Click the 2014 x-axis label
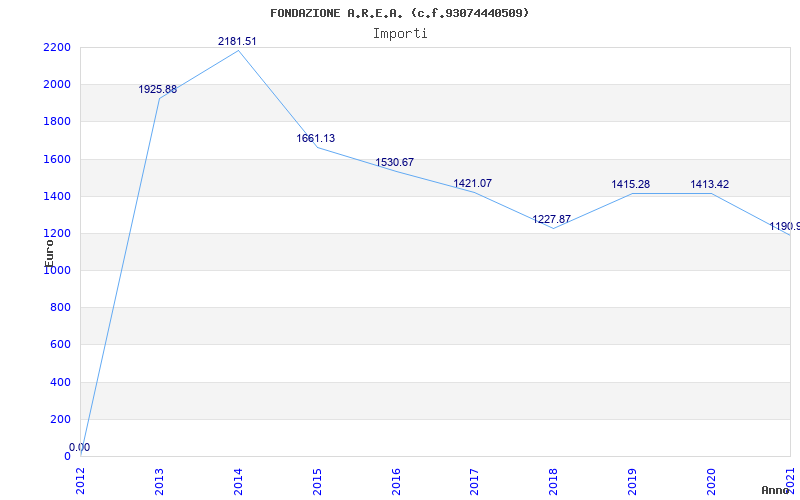Screen dimensions: 800x500 tap(238, 482)
